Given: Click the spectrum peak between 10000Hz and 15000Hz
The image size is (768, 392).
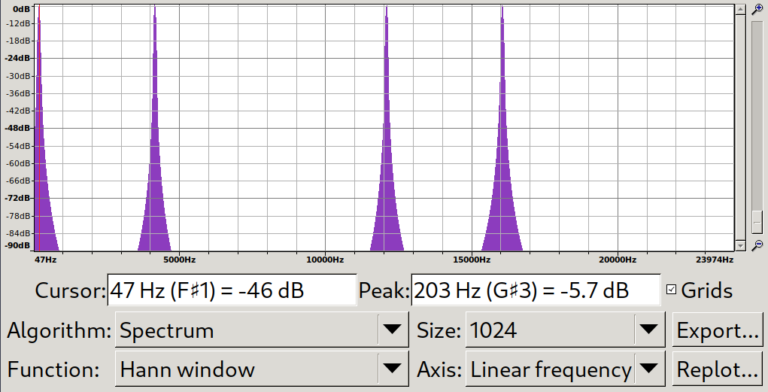Looking at the screenshot, I should point(386,127).
